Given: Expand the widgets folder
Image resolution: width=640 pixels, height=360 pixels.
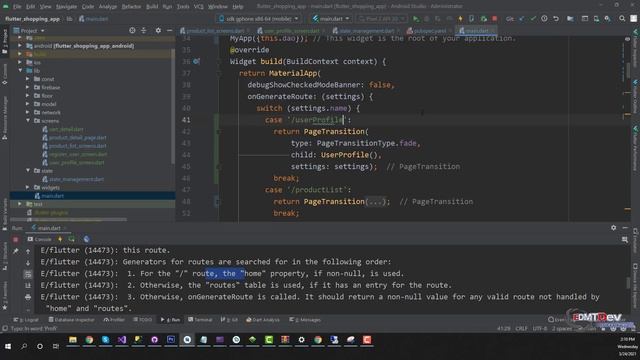Looking at the screenshot, I should pos(28,187).
